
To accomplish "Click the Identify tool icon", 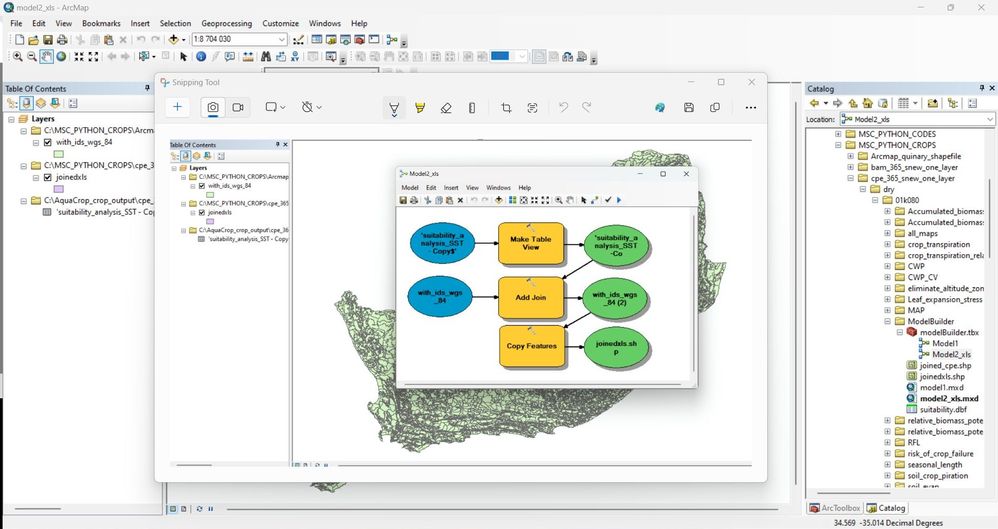I will [x=200, y=57].
